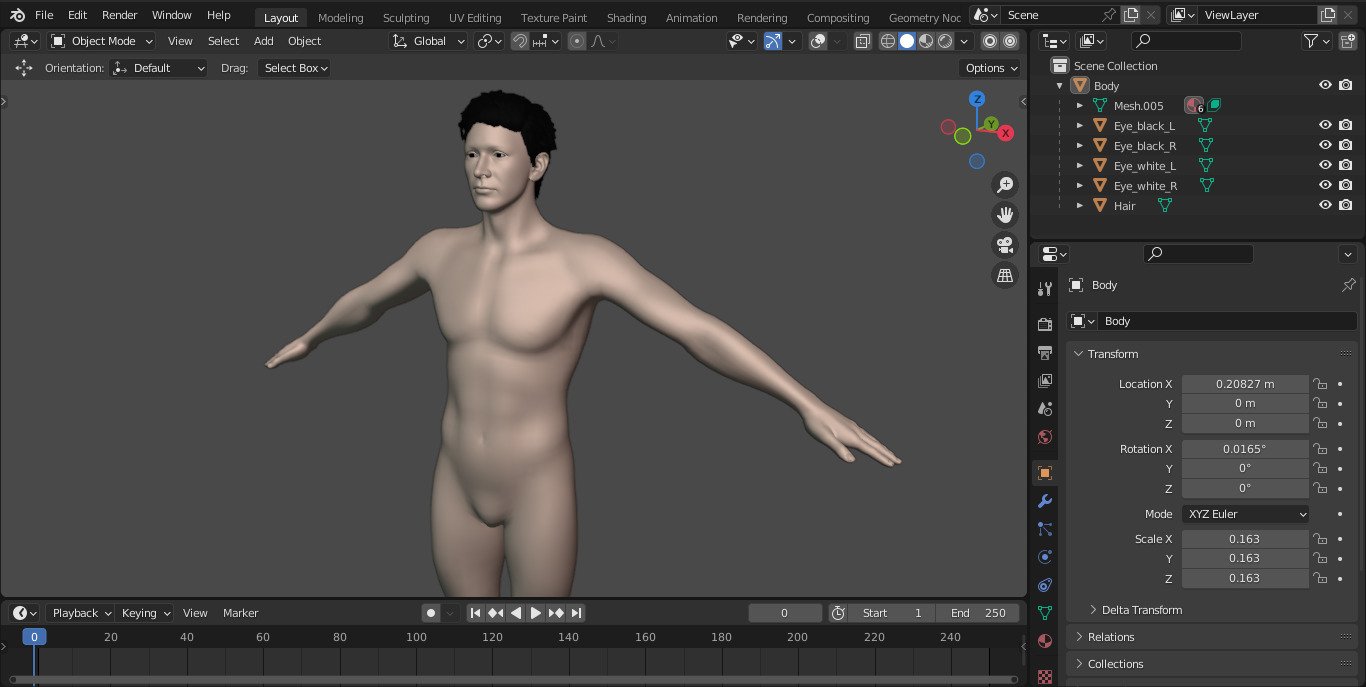Open the Material properties tab
This screenshot has height=687, width=1366.
[x=1045, y=641]
